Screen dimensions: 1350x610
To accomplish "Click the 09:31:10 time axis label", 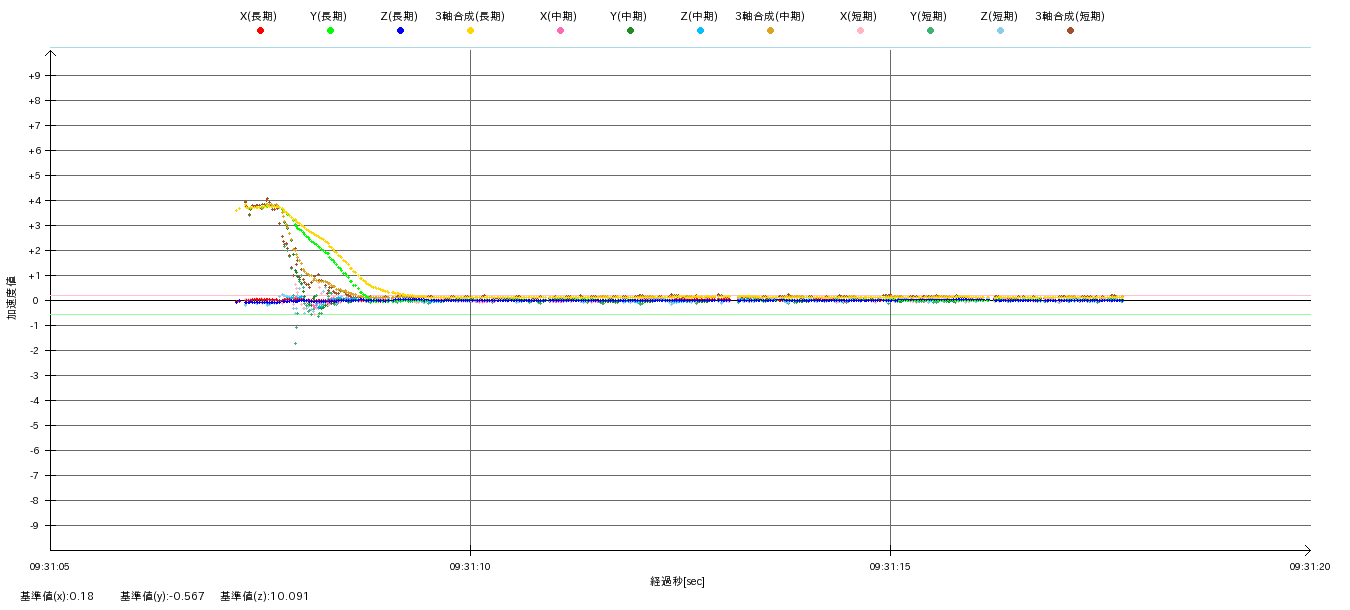I will coord(470,566).
